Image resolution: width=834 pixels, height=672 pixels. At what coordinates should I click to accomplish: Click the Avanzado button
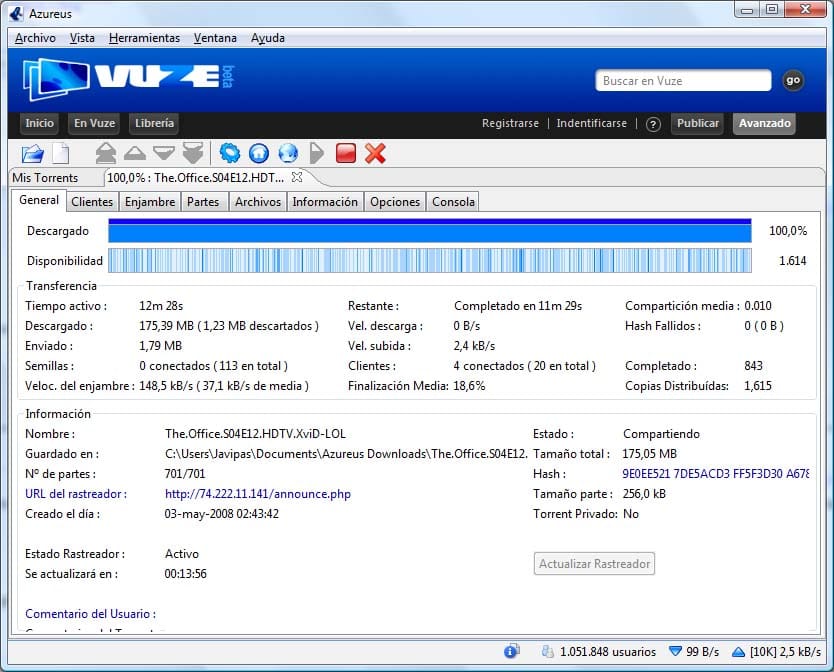(x=764, y=124)
